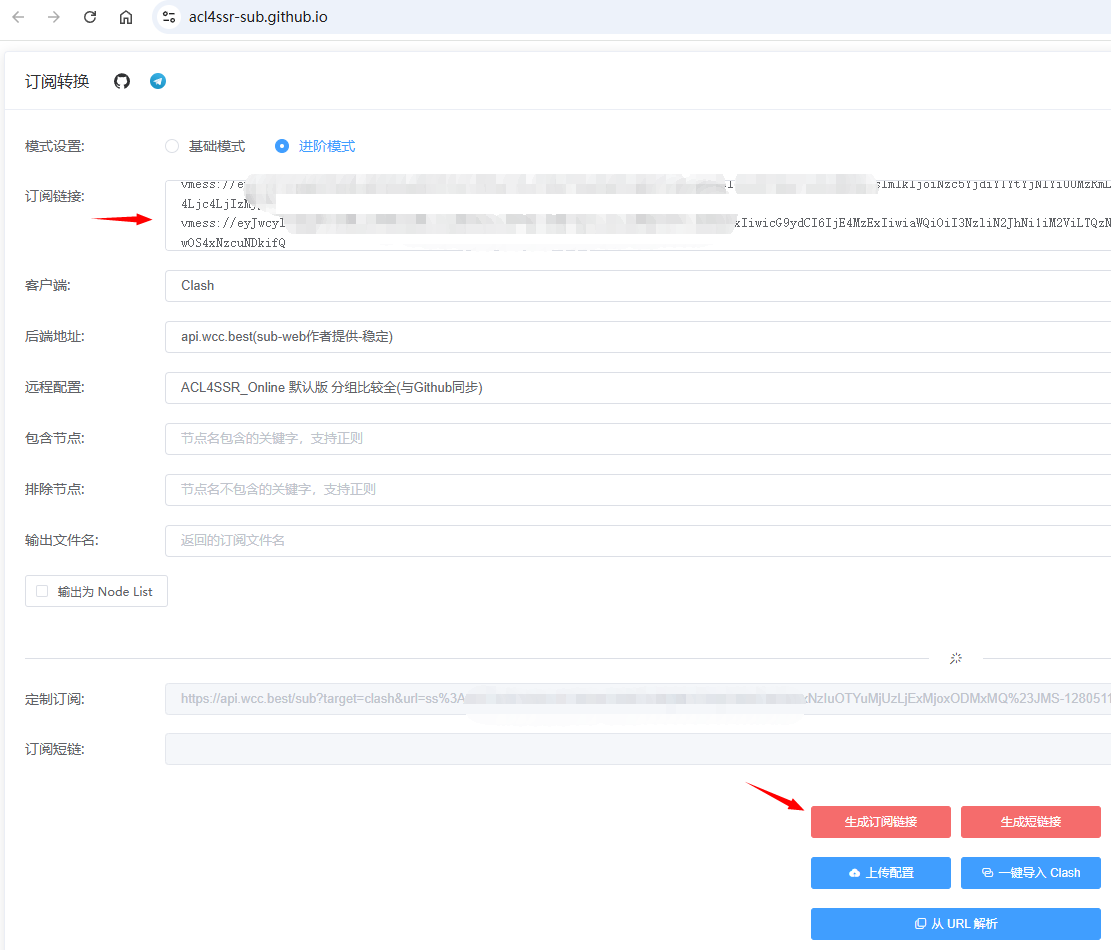Click the 生成短链接 button

pyautogui.click(x=1030, y=822)
